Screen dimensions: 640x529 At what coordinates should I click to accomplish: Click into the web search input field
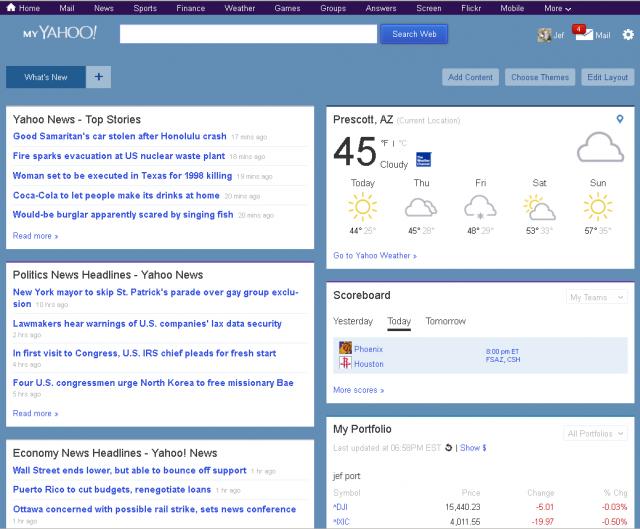point(248,34)
